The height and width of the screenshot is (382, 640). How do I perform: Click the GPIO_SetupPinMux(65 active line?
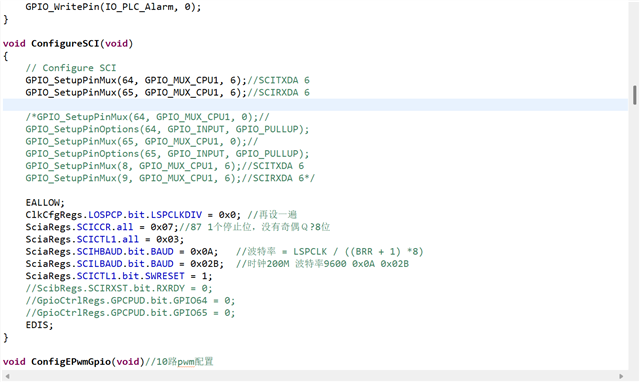167,93
